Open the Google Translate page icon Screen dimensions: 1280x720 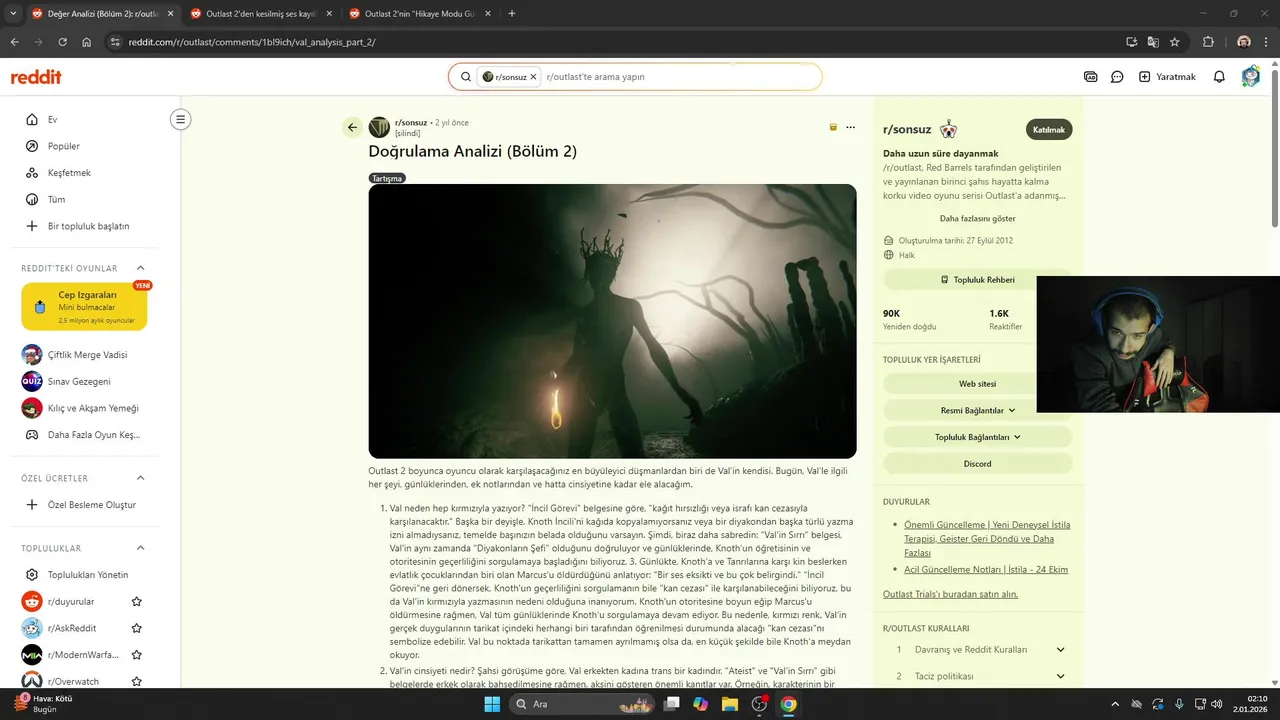point(1153,42)
